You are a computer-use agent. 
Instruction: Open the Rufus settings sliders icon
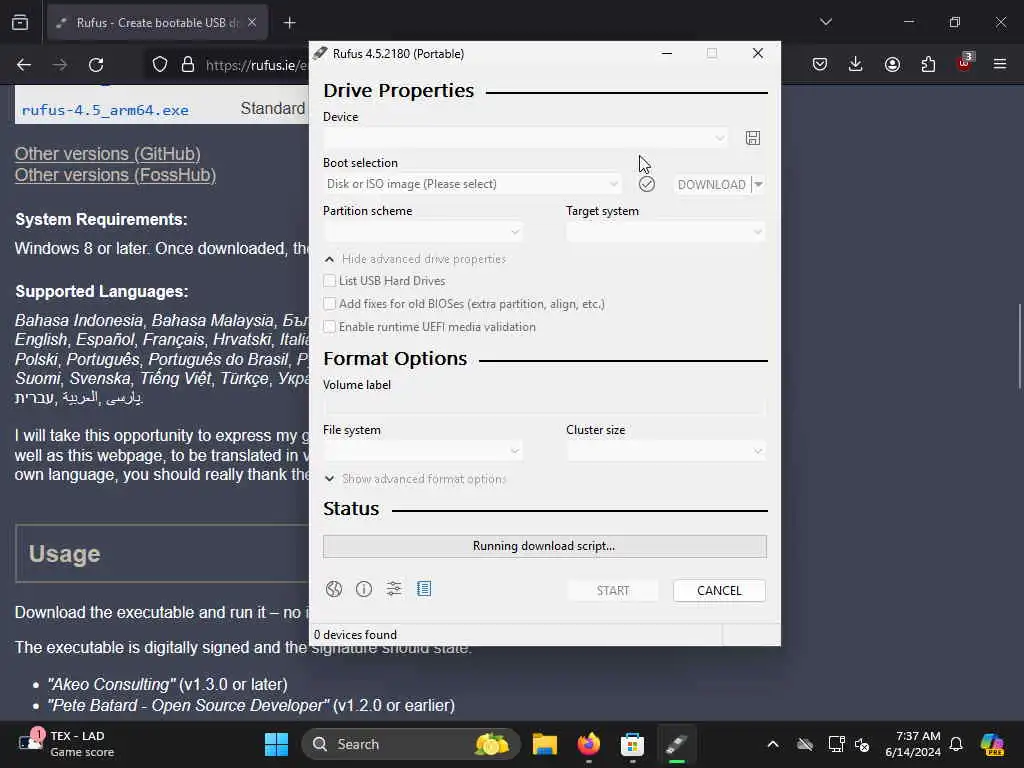pos(394,589)
